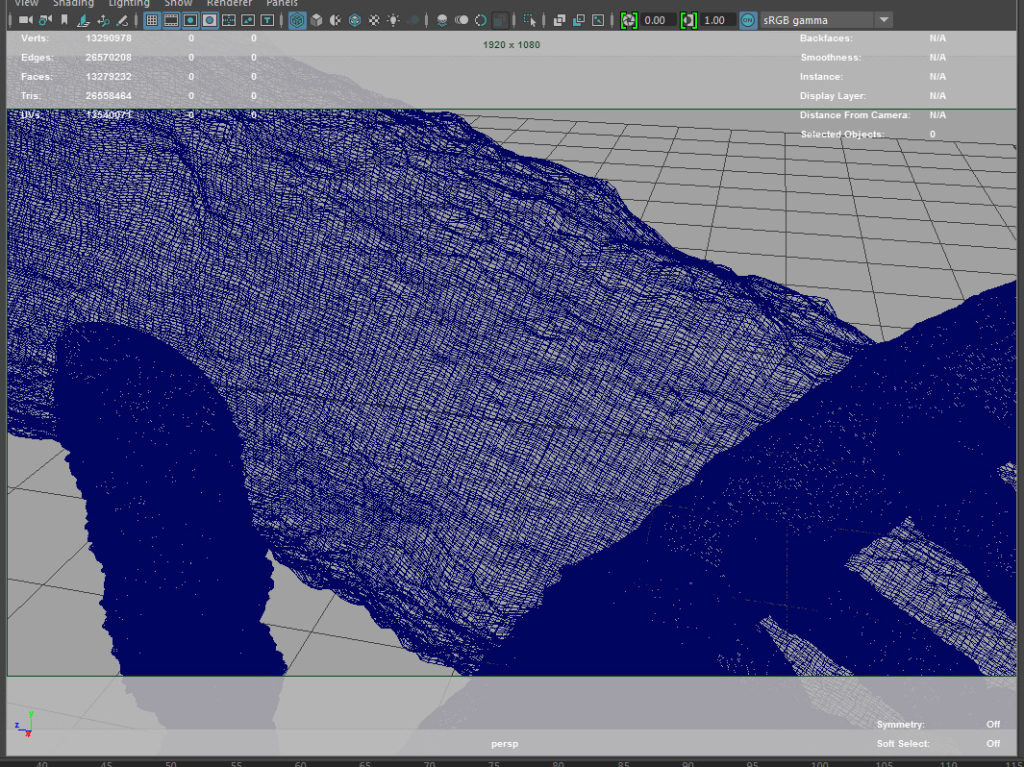The image size is (1024, 767).
Task: Click the Gamma reset icon
Action: coord(688,20)
